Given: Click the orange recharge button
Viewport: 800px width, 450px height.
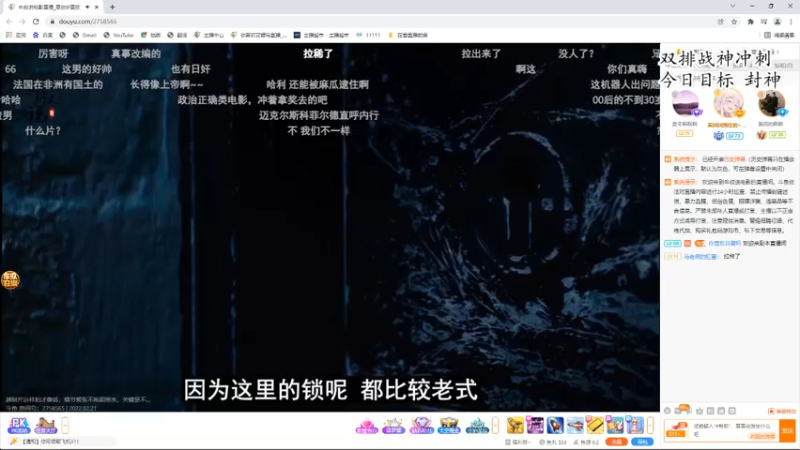Looking at the screenshot, I should point(616,442).
